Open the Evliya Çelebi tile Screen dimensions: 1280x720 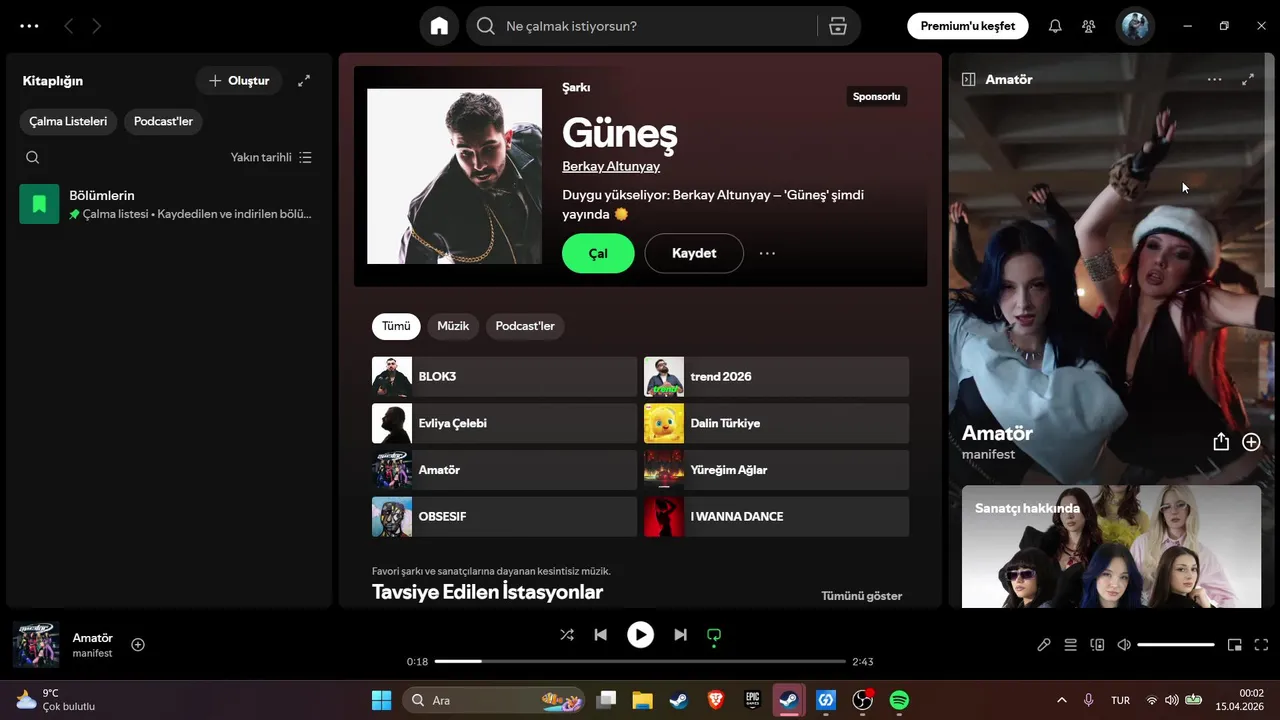[504, 423]
